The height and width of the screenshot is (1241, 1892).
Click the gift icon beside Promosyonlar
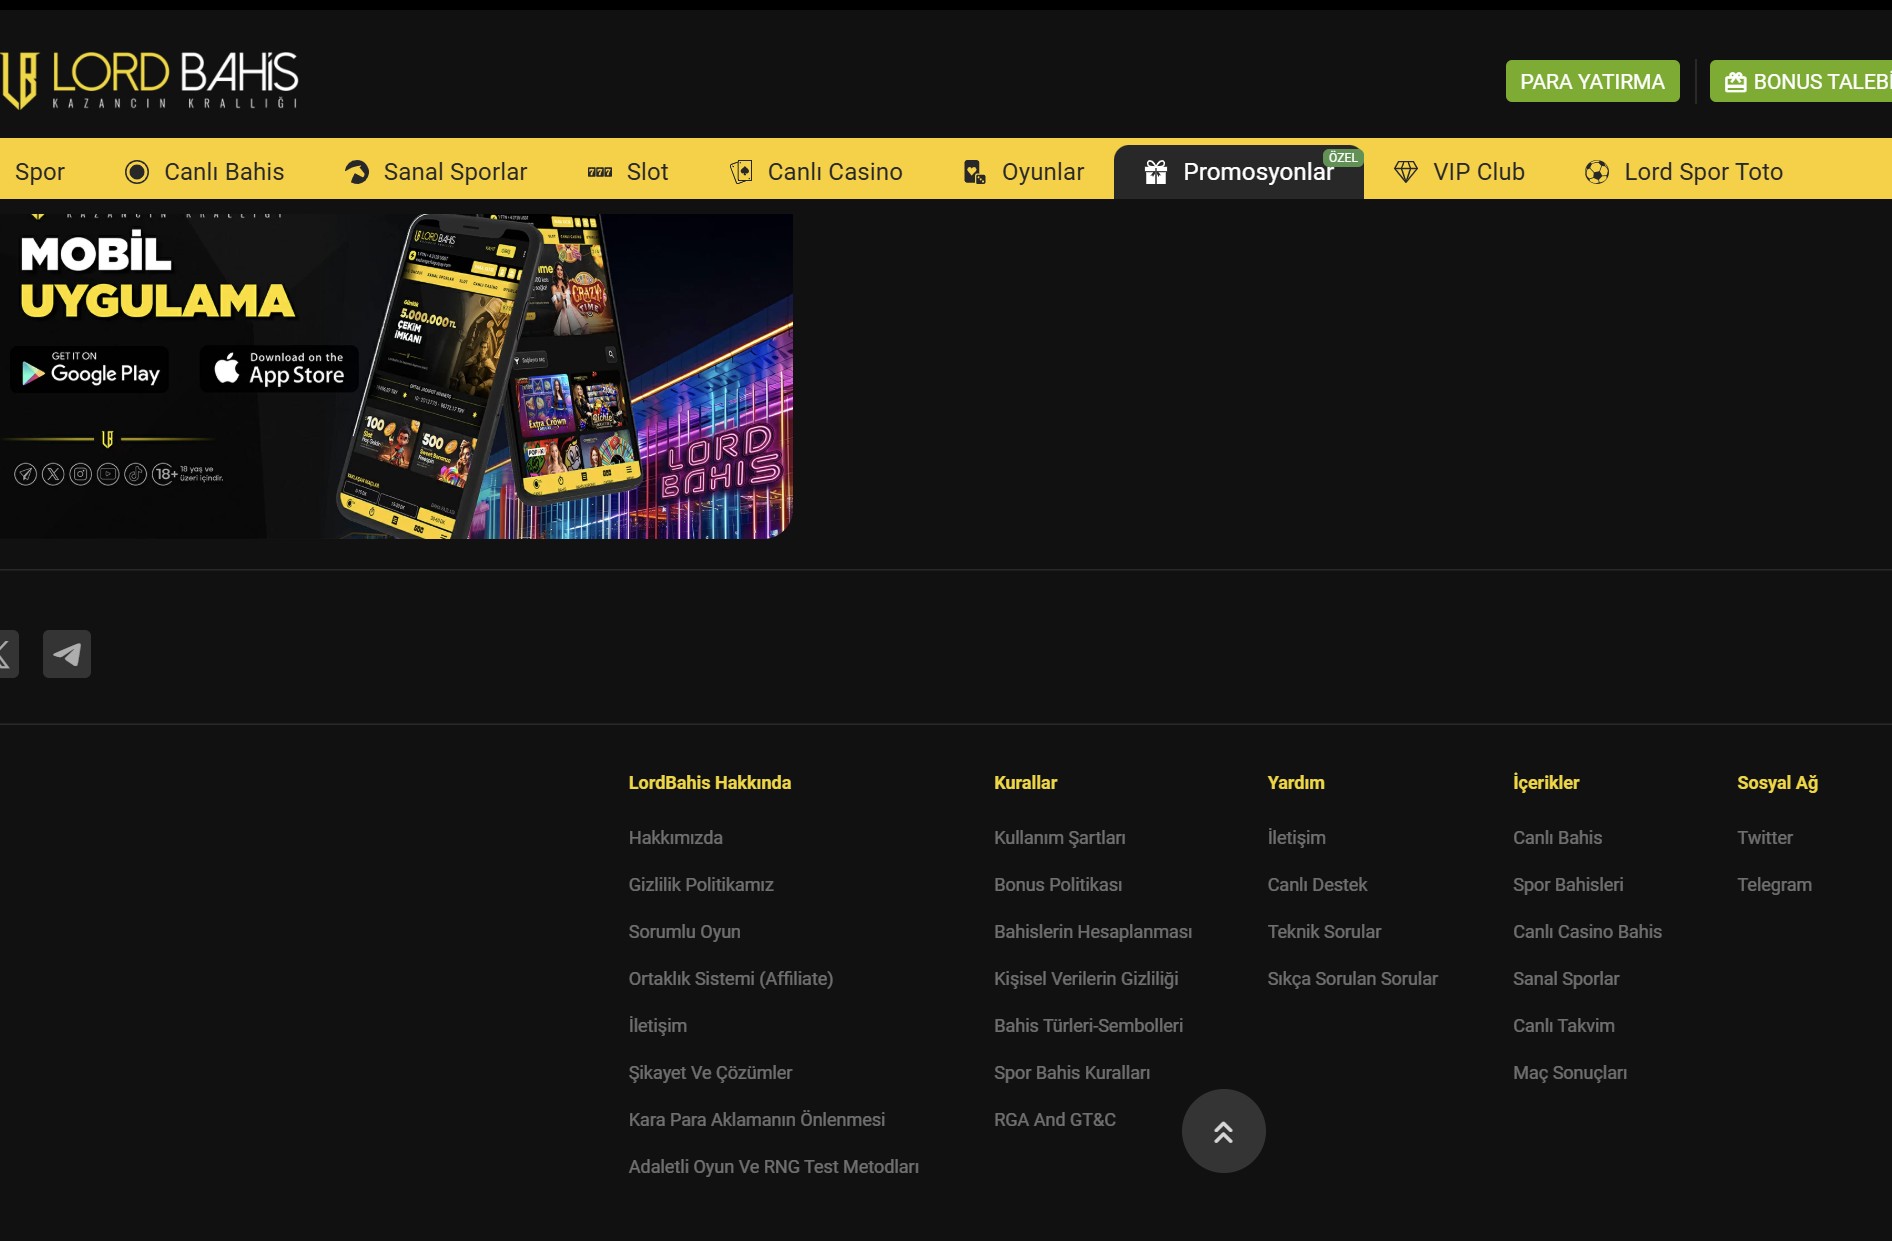click(x=1155, y=172)
